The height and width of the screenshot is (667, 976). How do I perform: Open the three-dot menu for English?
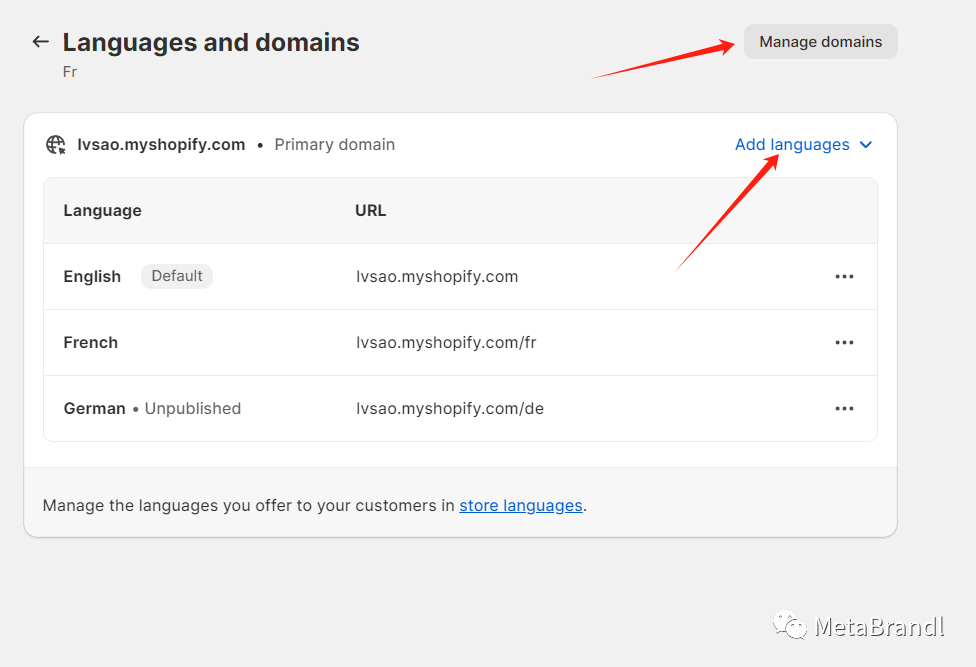click(844, 276)
